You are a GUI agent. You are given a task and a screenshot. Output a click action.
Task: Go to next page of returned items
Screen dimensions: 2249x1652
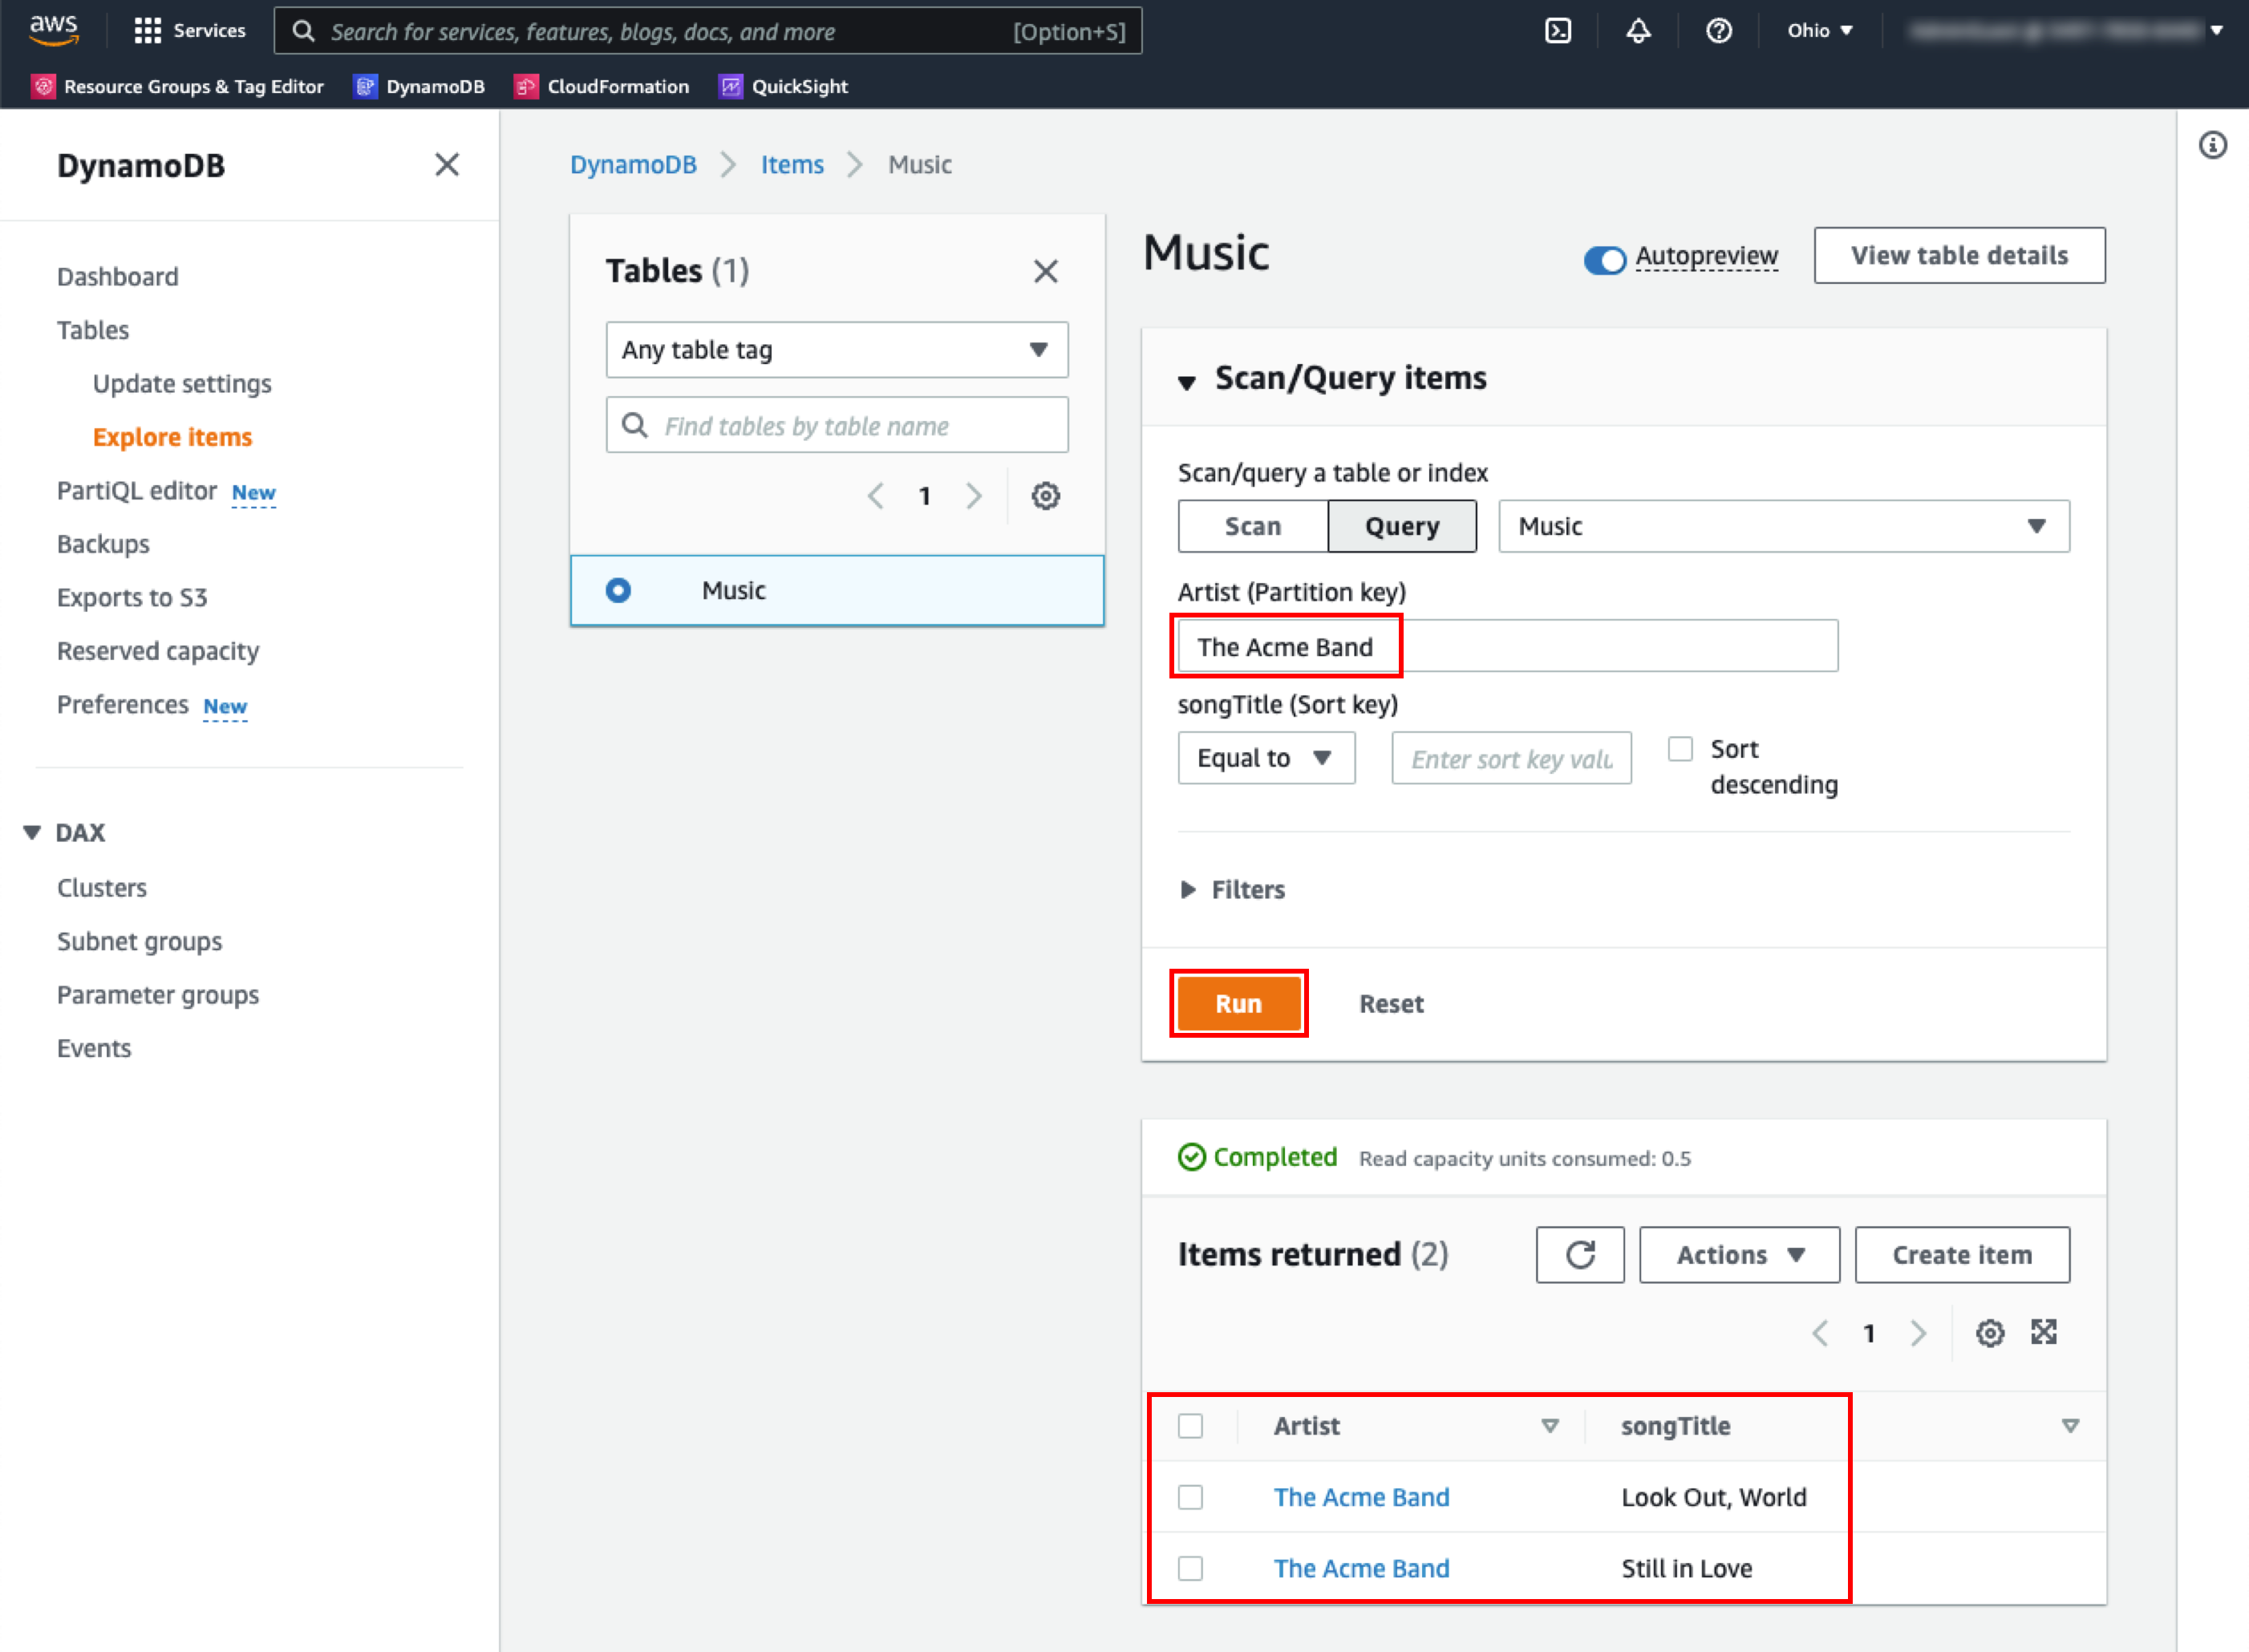pos(1918,1333)
